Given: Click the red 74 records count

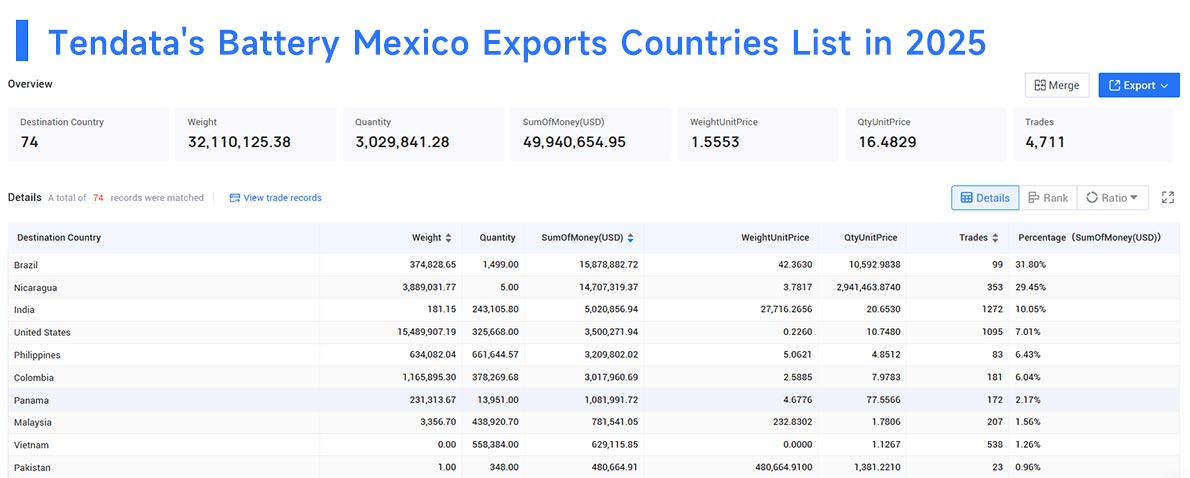Looking at the screenshot, I should 98,197.
